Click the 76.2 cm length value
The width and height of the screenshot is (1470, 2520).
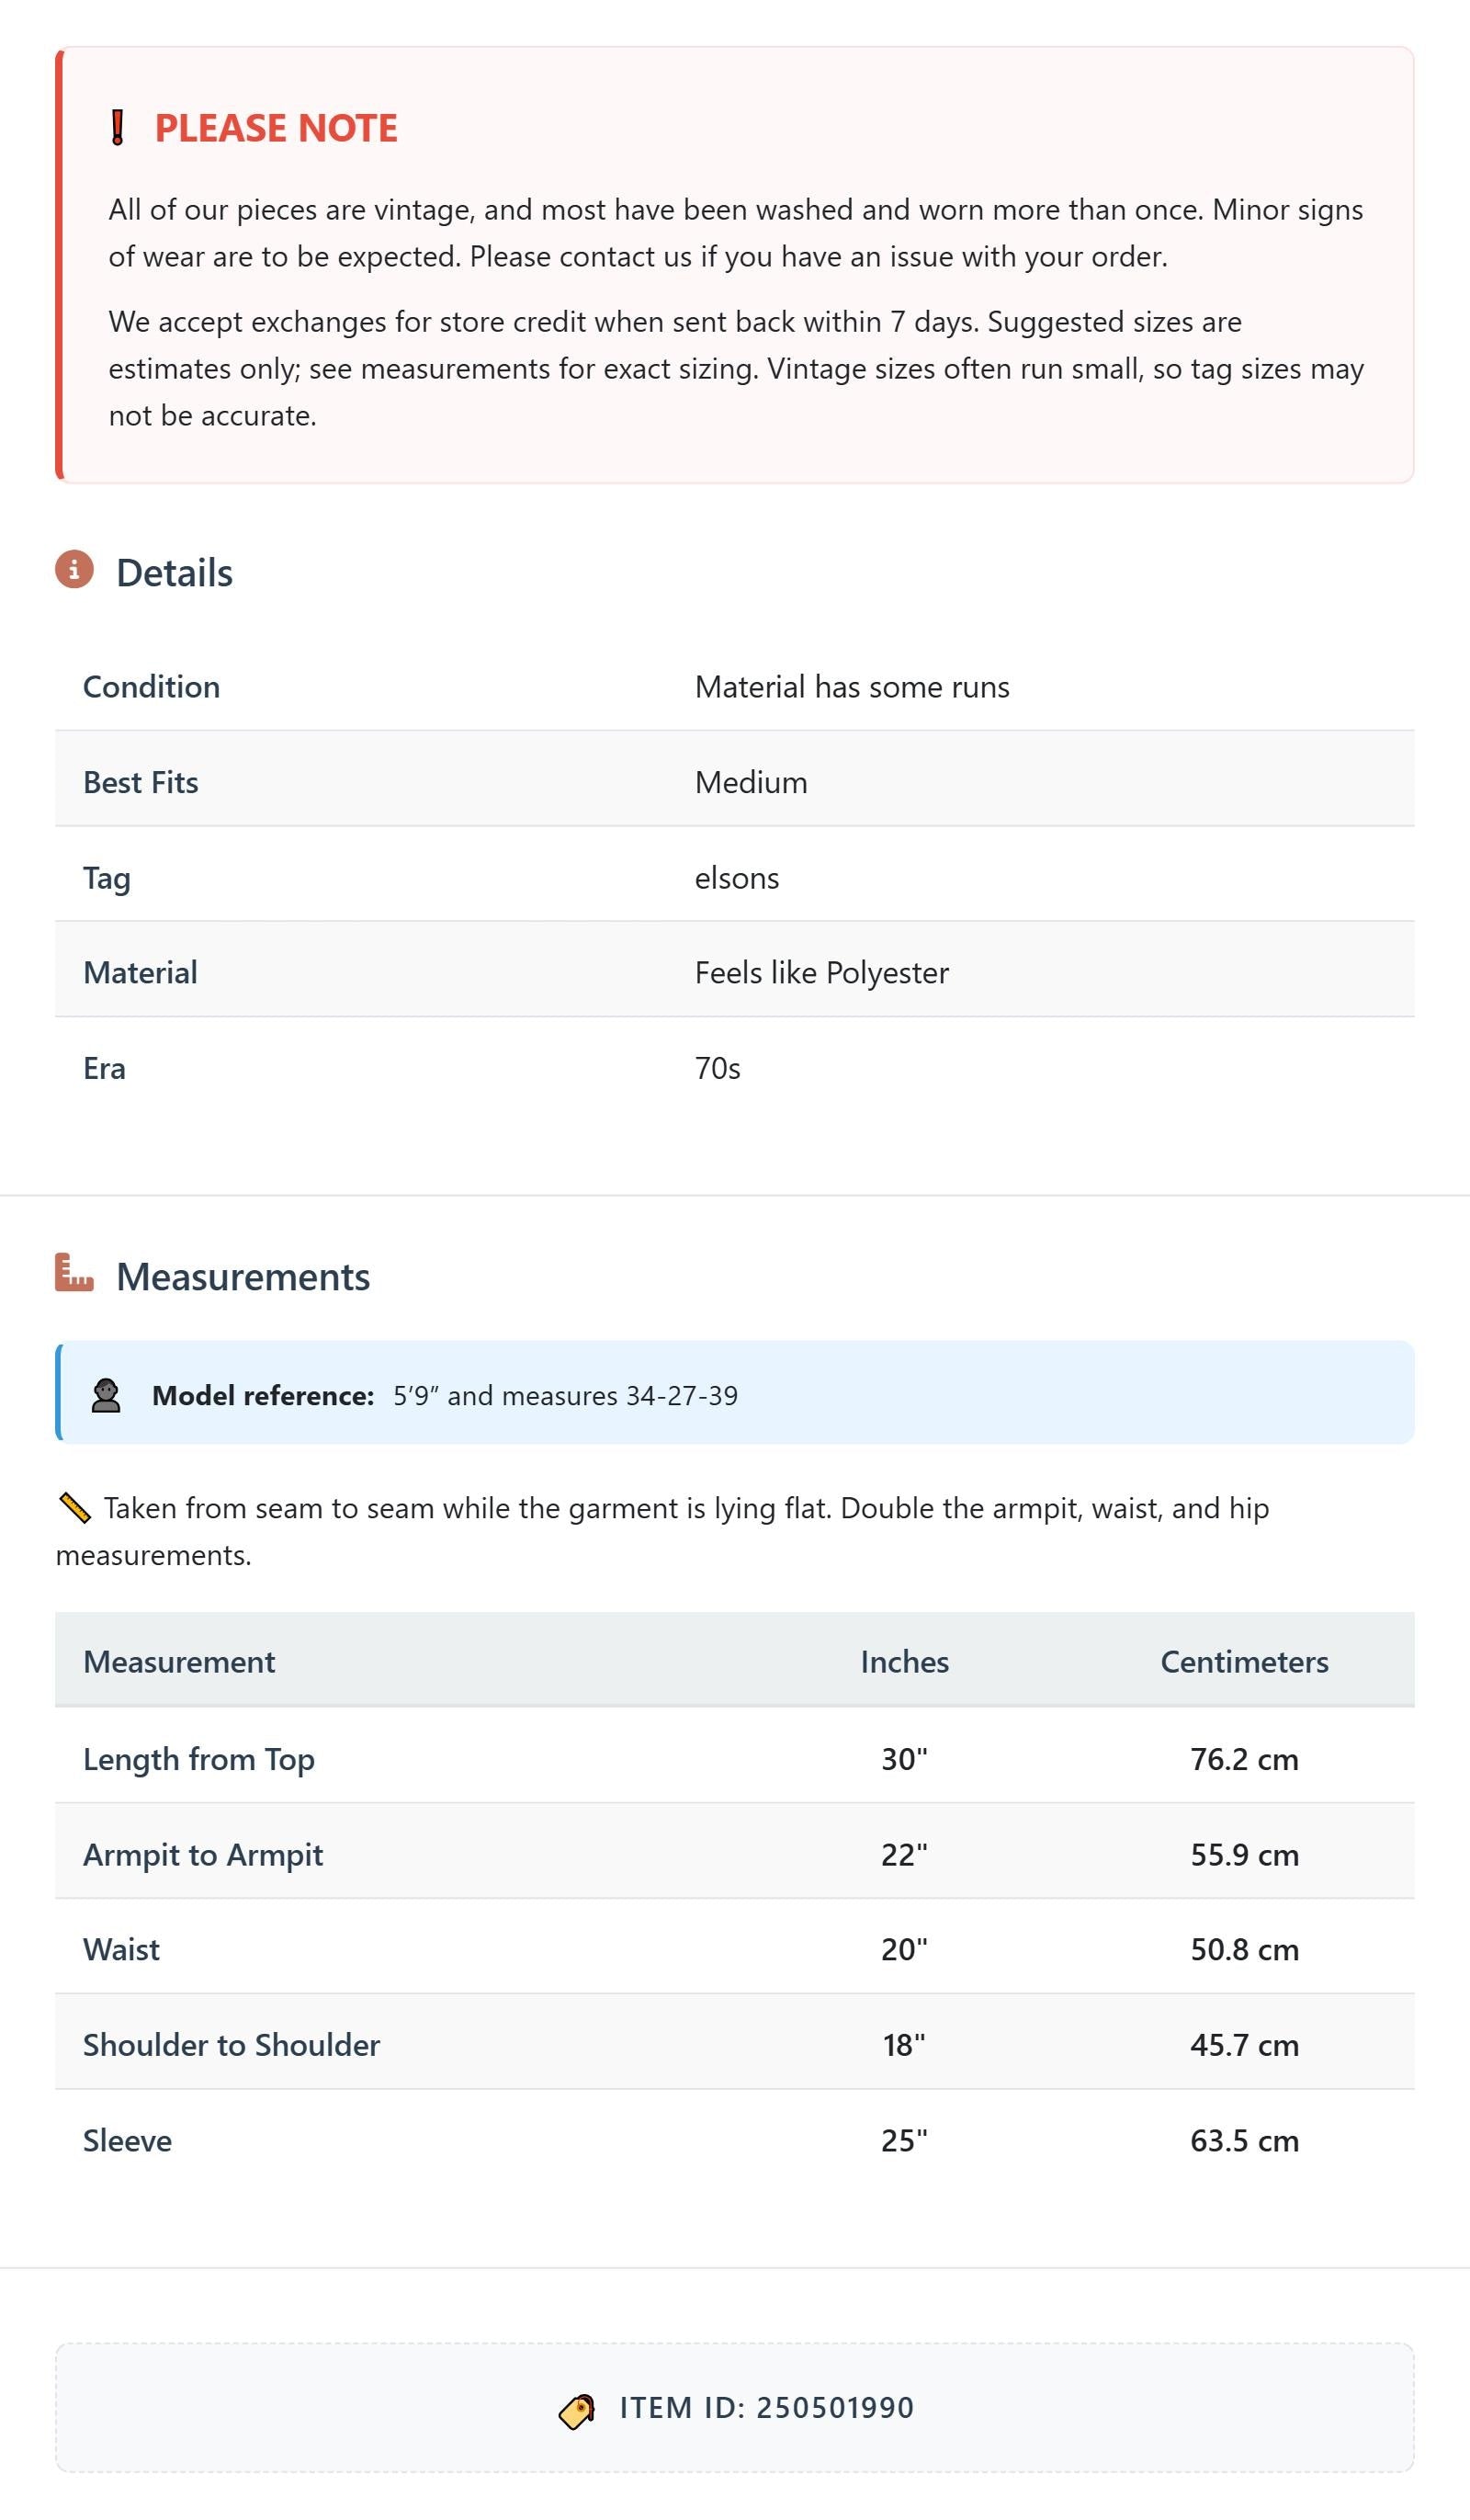(x=1244, y=1759)
